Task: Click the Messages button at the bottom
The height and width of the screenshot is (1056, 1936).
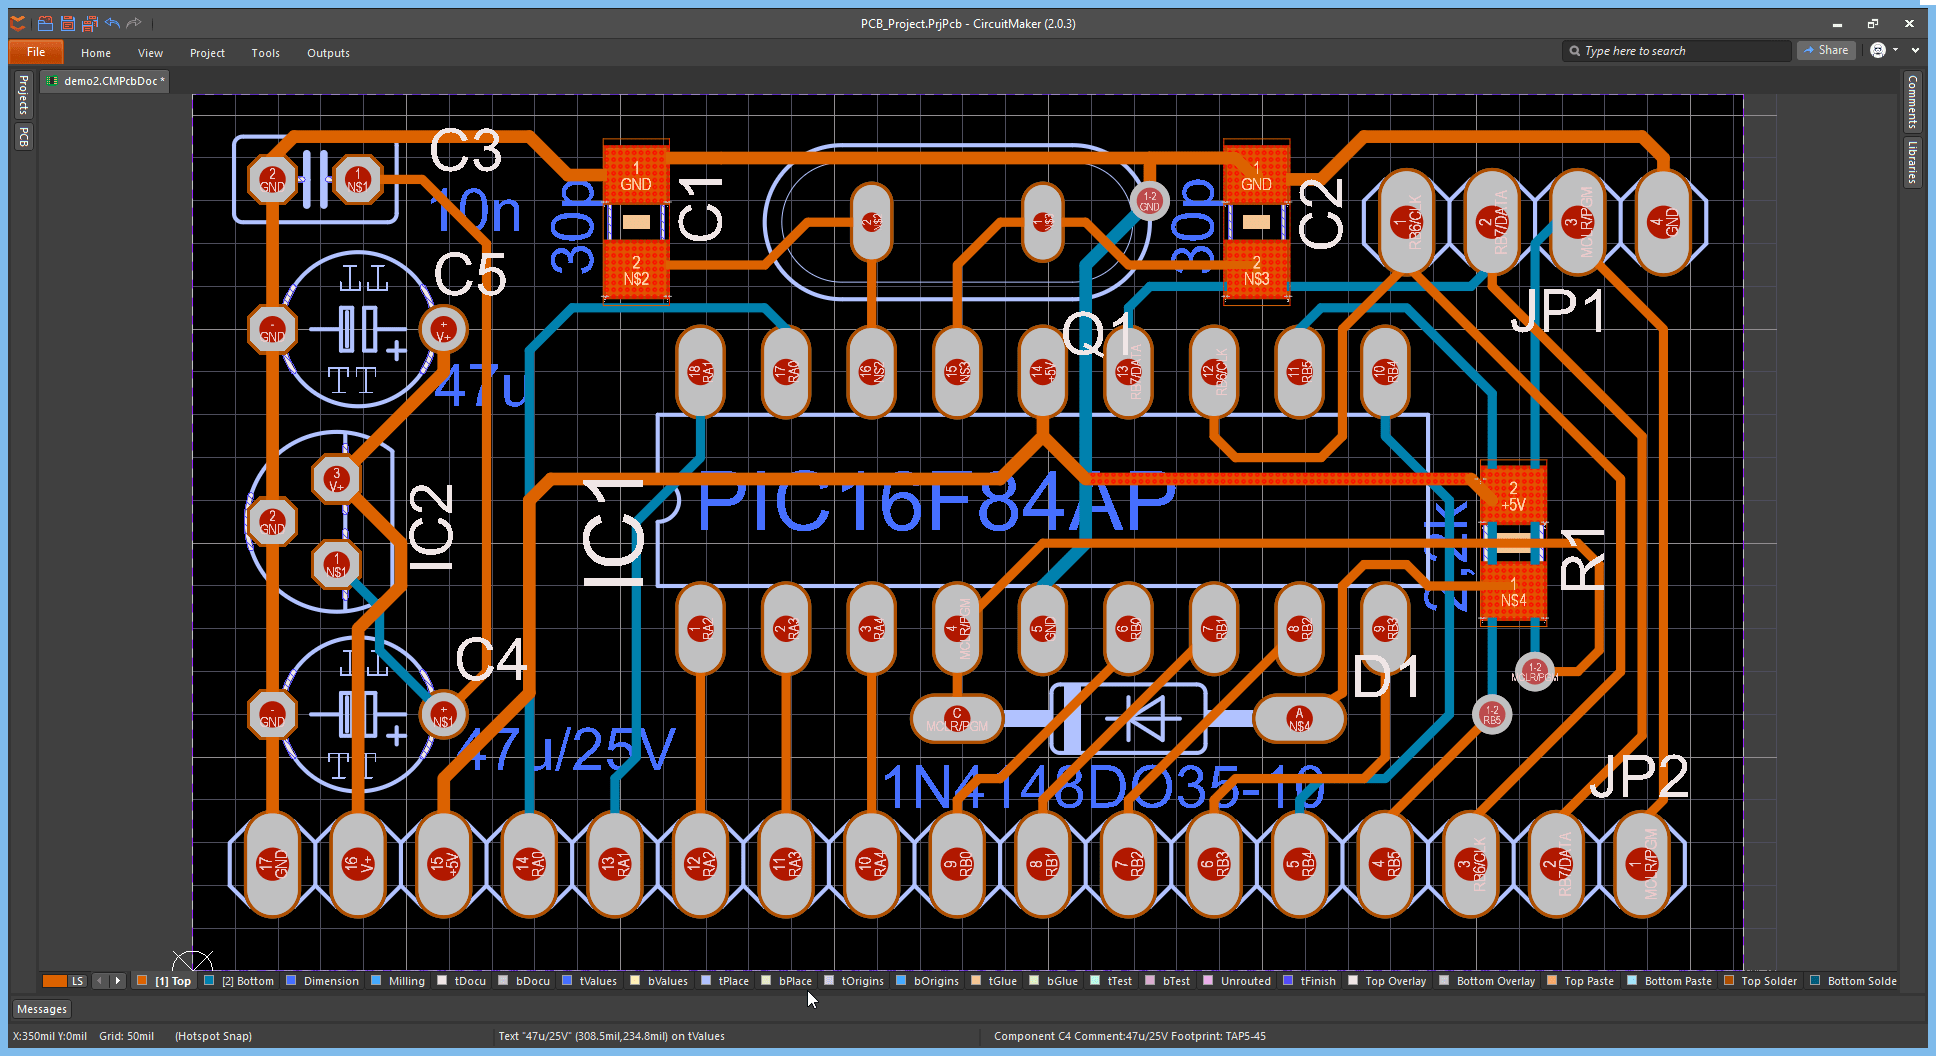Action: pyautogui.click(x=41, y=1009)
